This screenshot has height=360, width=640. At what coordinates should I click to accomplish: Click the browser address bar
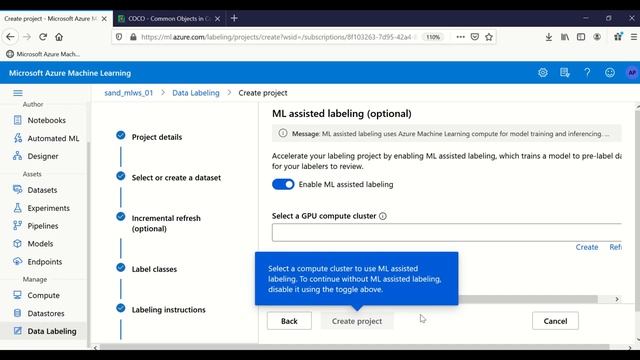(278, 37)
